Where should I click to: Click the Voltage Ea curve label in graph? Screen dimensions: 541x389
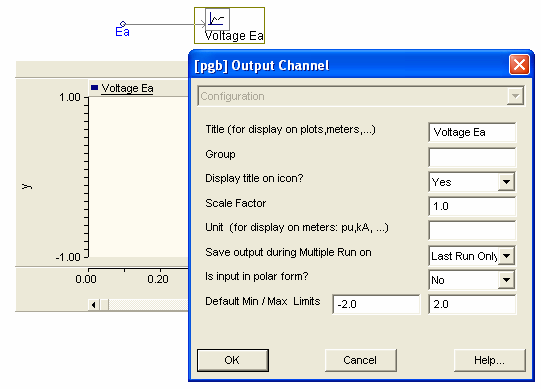127,88
